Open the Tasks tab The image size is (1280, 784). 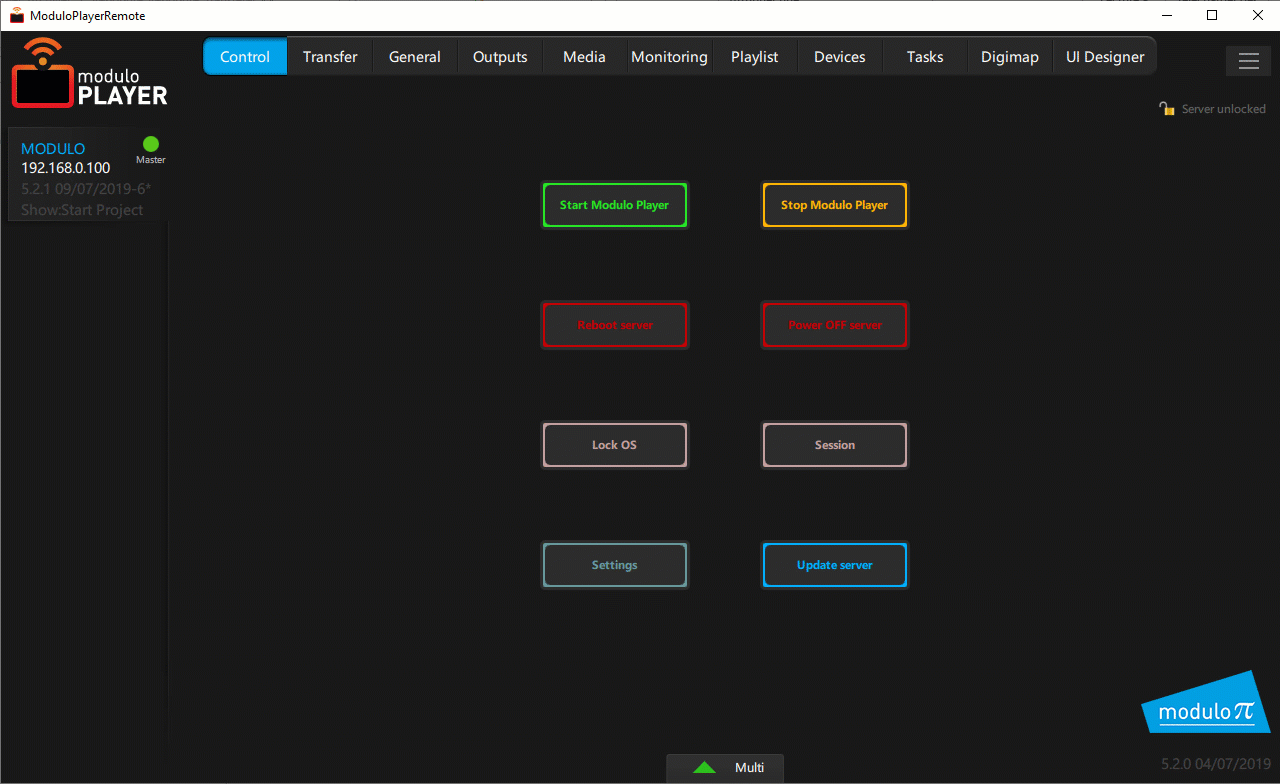tap(925, 57)
